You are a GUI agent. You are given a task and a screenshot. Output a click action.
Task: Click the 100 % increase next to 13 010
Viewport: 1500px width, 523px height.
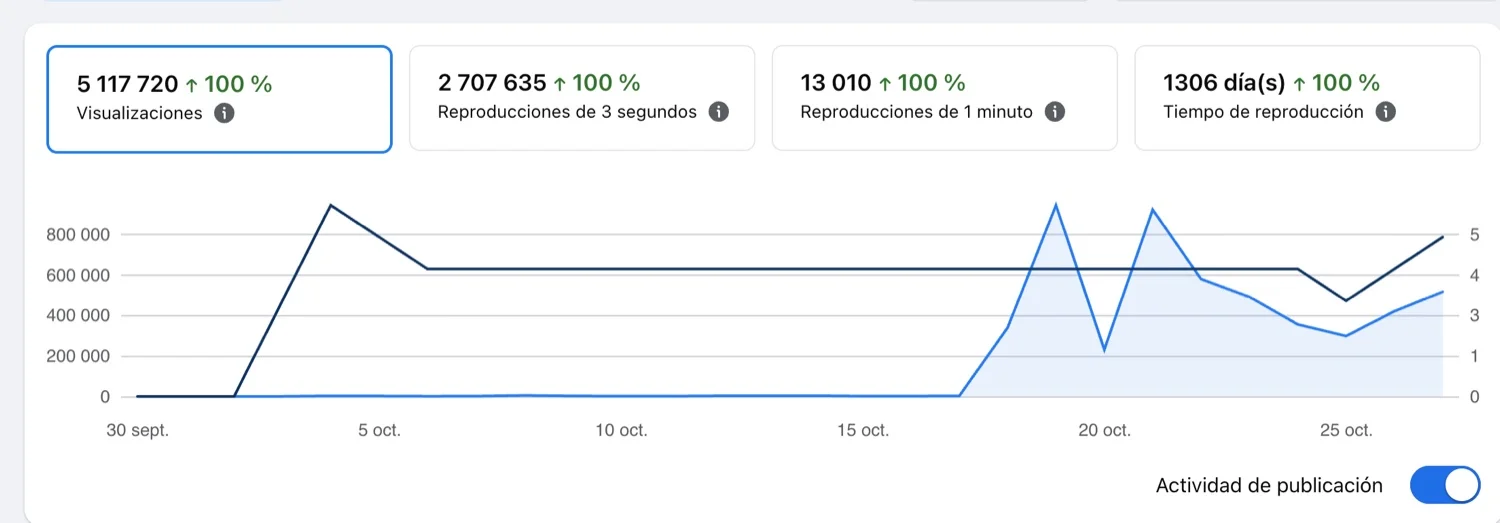click(x=922, y=82)
